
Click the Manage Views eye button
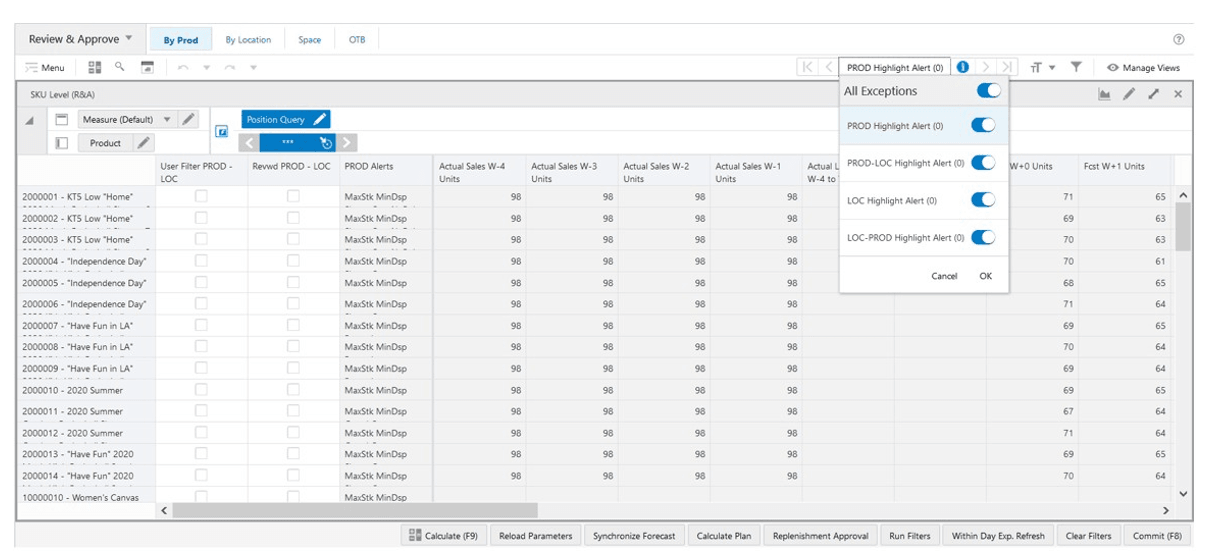click(x=1143, y=67)
